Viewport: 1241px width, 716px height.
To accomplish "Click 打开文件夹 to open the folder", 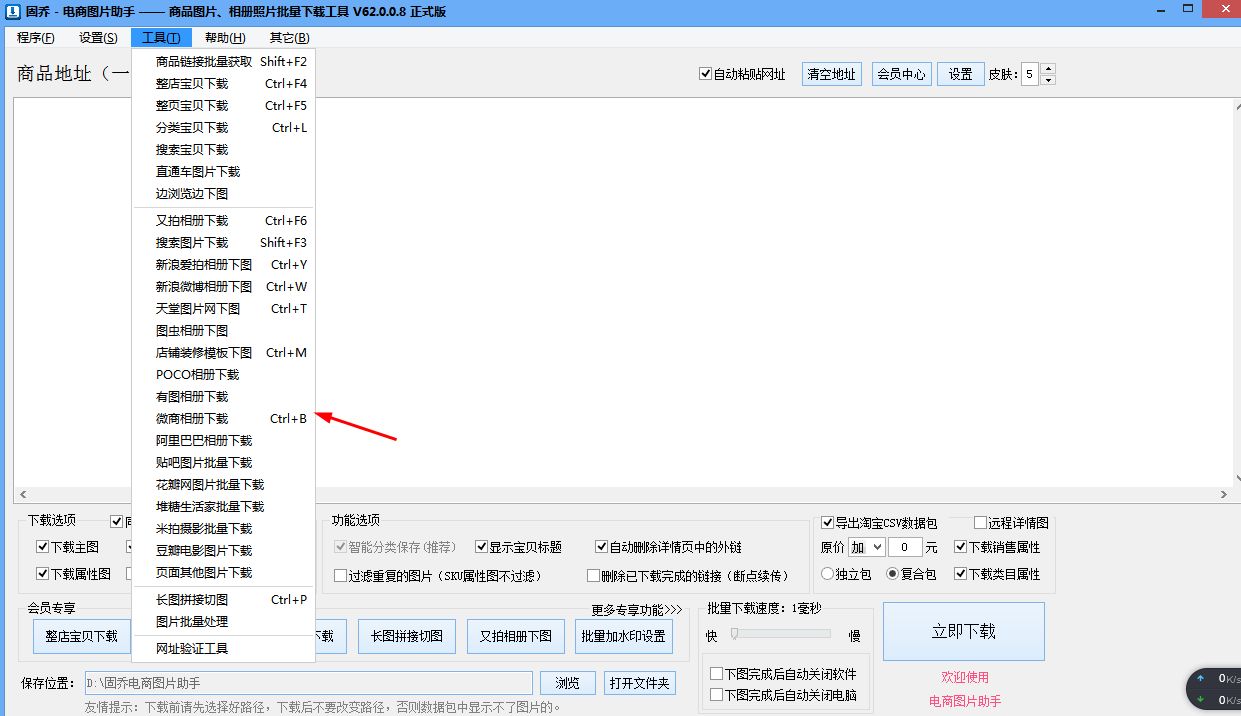I will pyautogui.click(x=641, y=683).
